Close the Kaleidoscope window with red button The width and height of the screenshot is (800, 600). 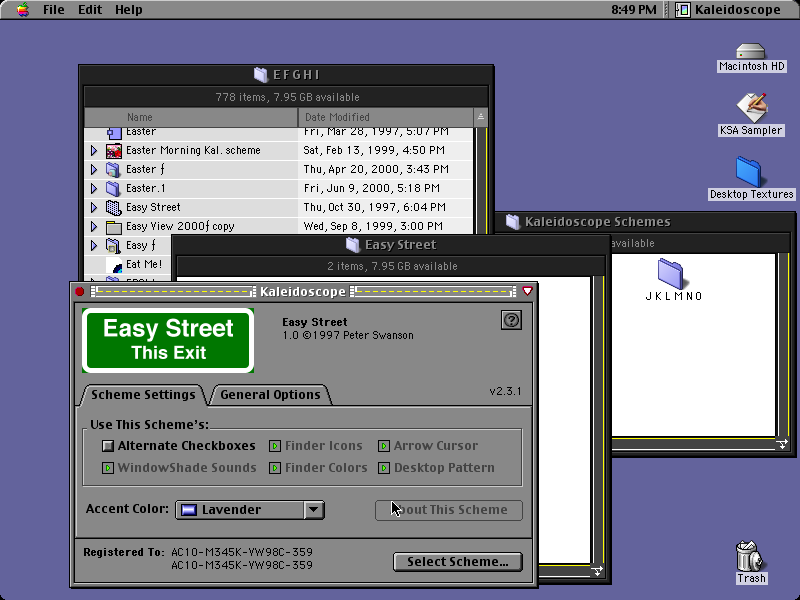point(80,291)
